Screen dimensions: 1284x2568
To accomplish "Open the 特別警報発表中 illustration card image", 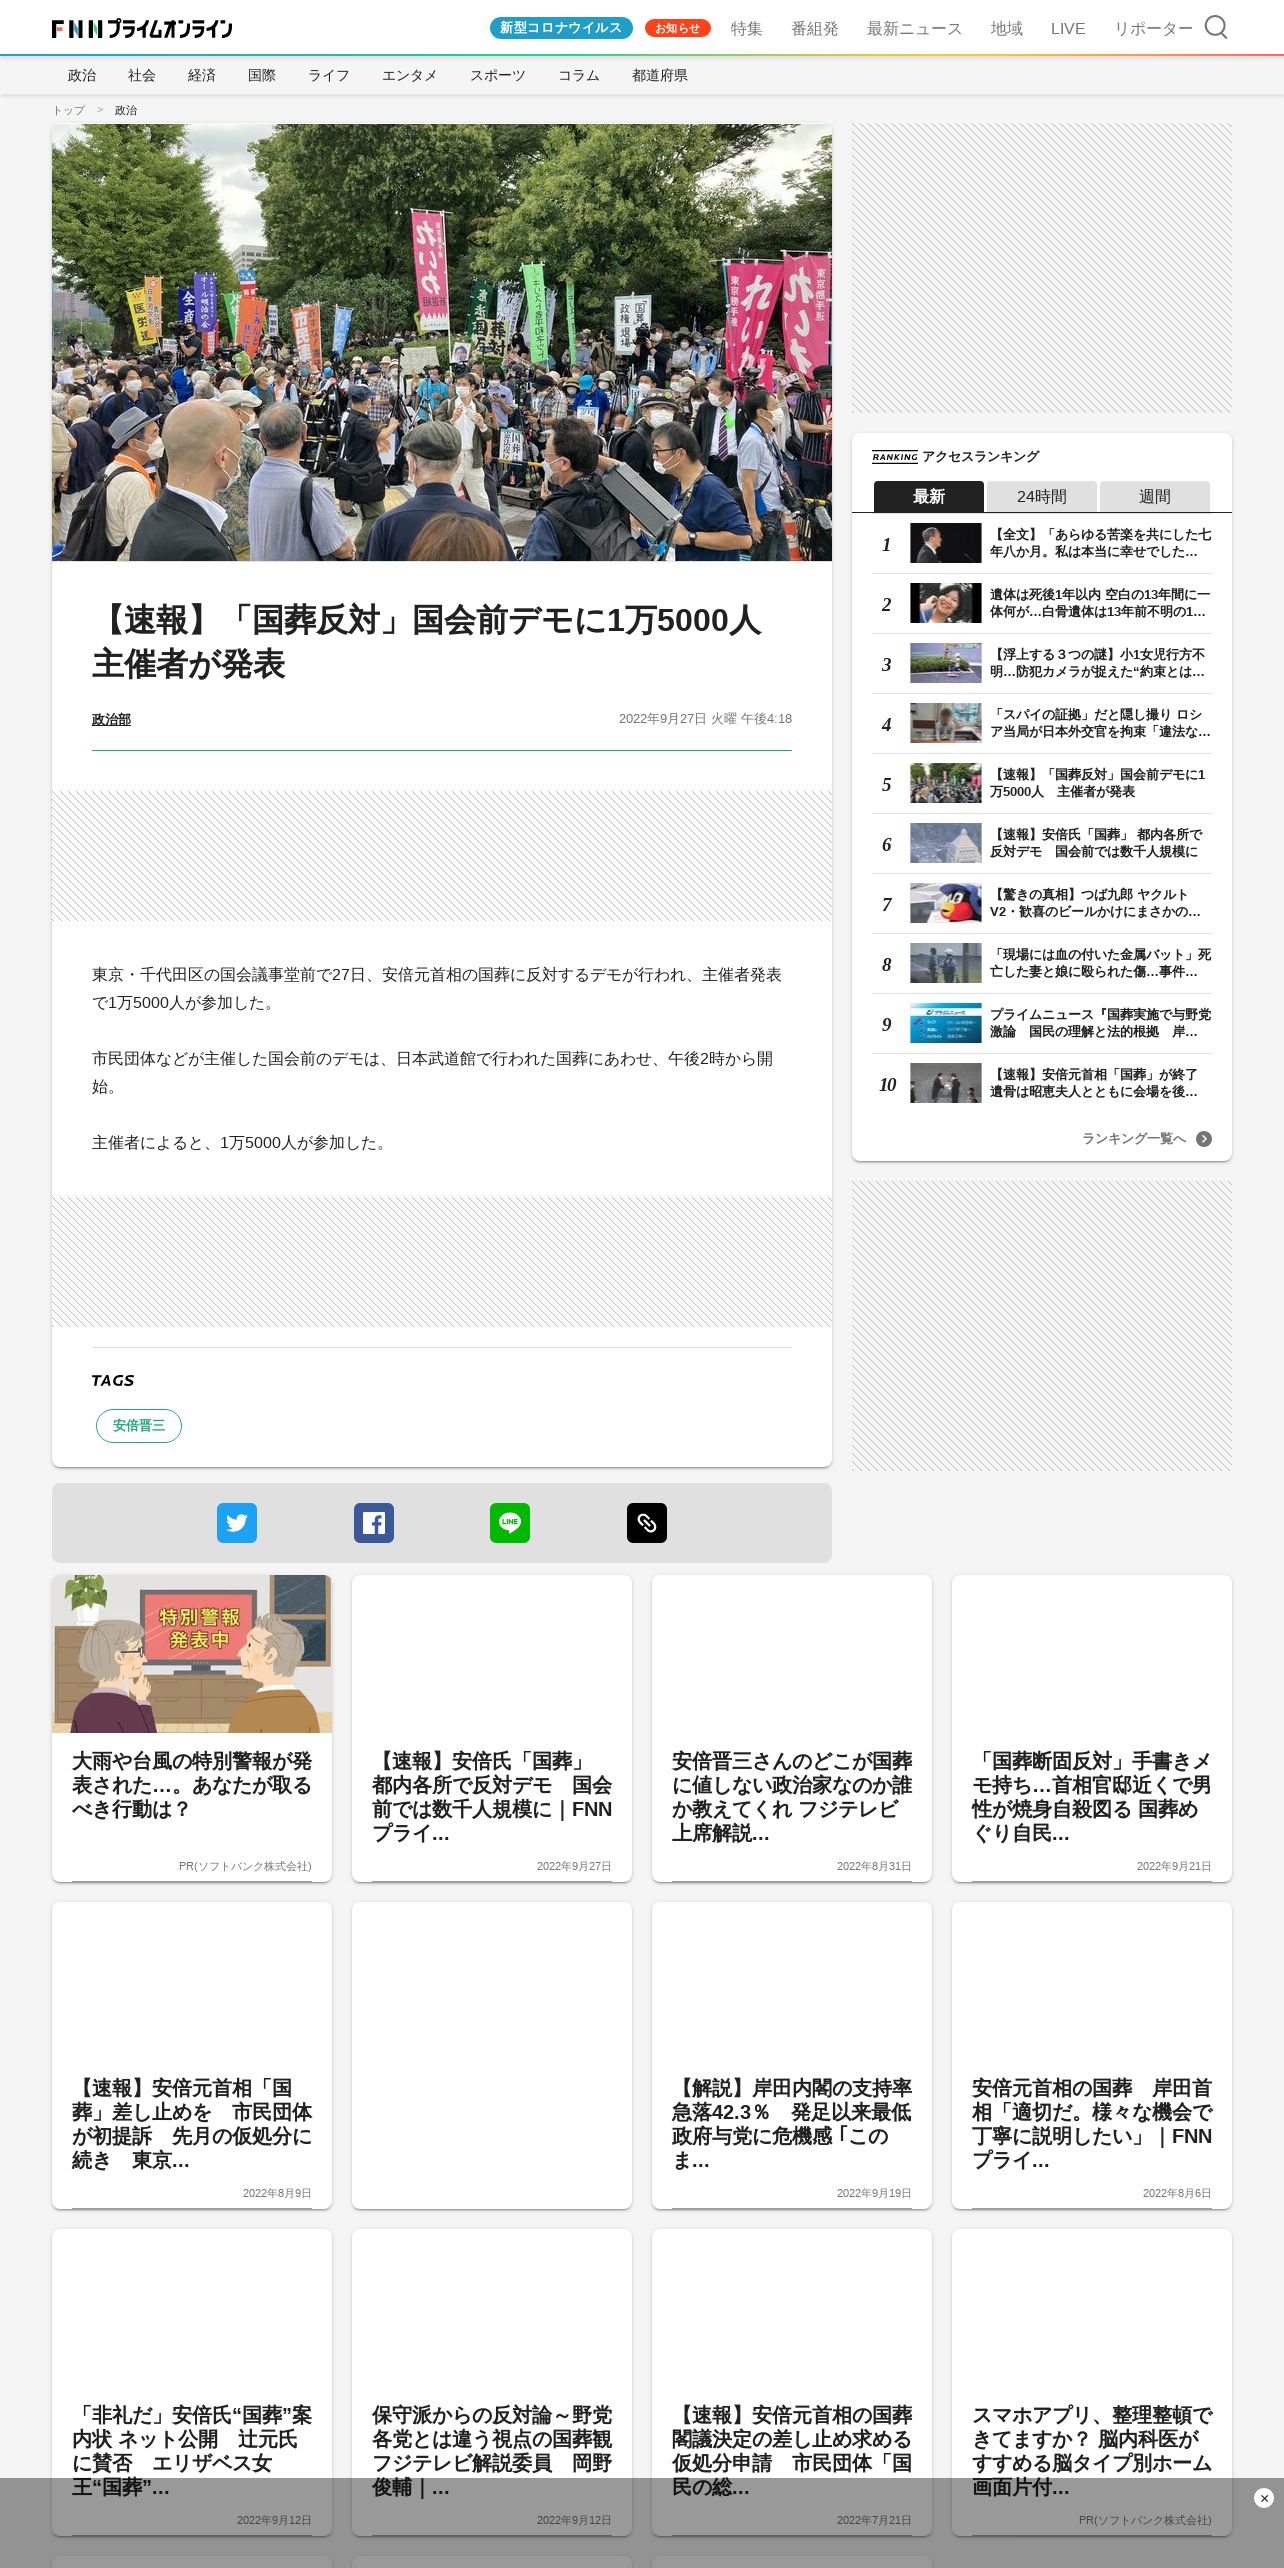I will tap(192, 1654).
